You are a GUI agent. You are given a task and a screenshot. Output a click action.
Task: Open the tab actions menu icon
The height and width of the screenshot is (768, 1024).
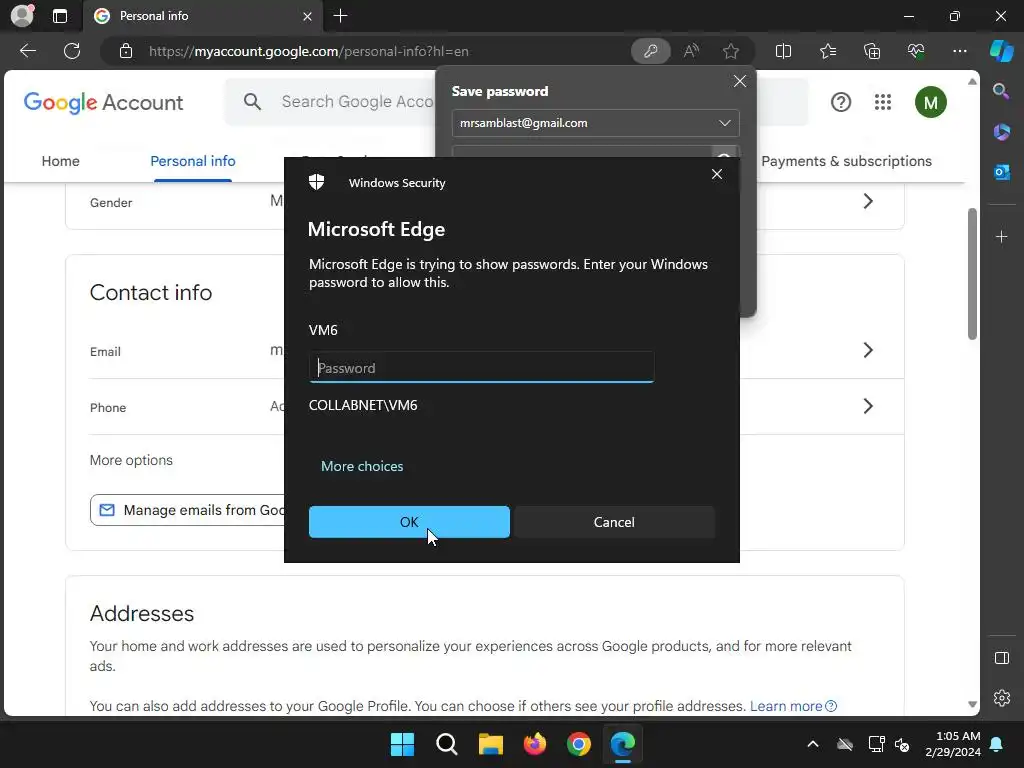60,16
